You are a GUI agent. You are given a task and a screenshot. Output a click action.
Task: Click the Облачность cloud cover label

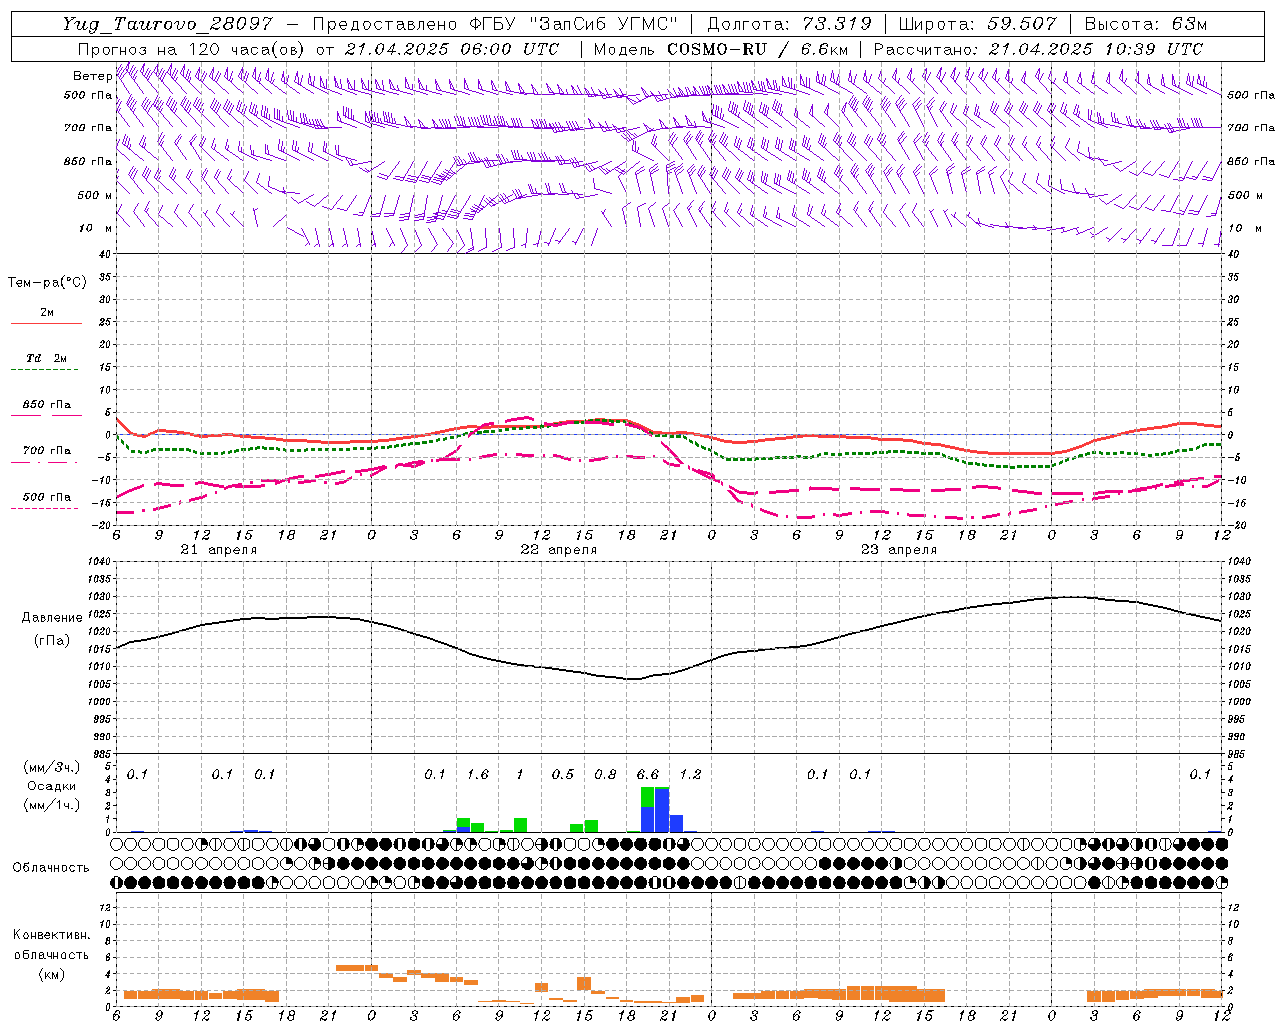coord(51,868)
